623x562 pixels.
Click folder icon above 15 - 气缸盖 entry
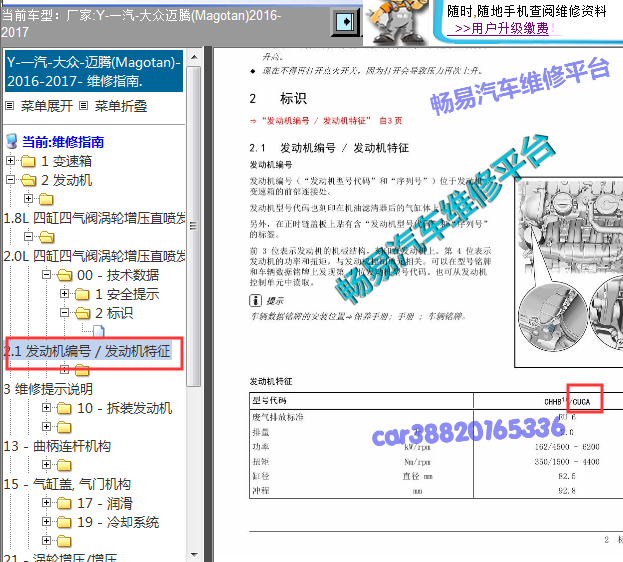[64, 465]
